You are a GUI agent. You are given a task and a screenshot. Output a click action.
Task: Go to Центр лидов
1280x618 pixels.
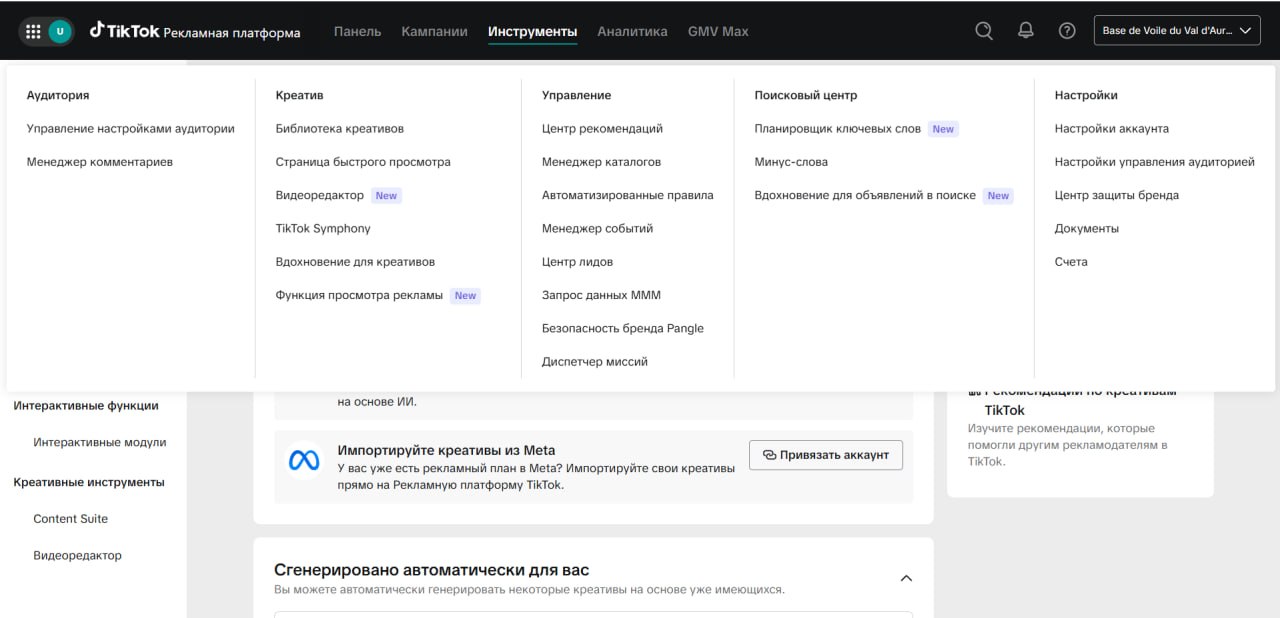coord(577,262)
